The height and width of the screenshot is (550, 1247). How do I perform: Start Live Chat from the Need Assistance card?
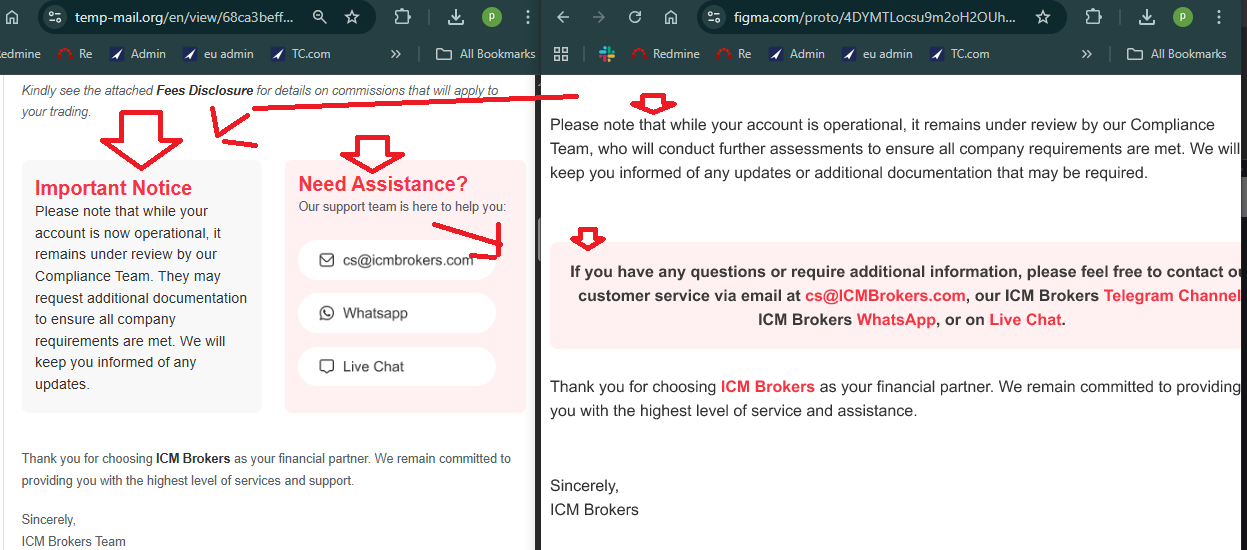coord(397,366)
